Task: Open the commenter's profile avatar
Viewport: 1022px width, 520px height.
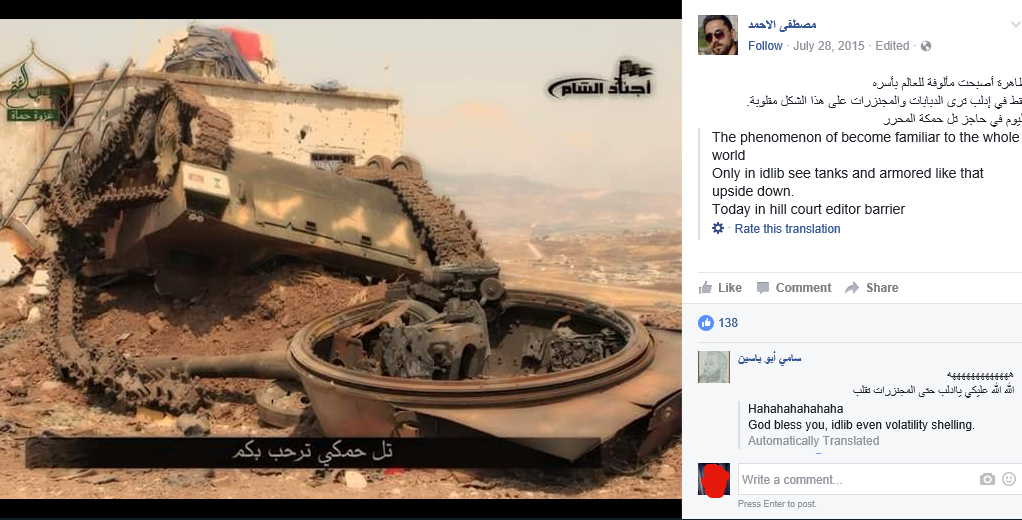Action: point(714,367)
